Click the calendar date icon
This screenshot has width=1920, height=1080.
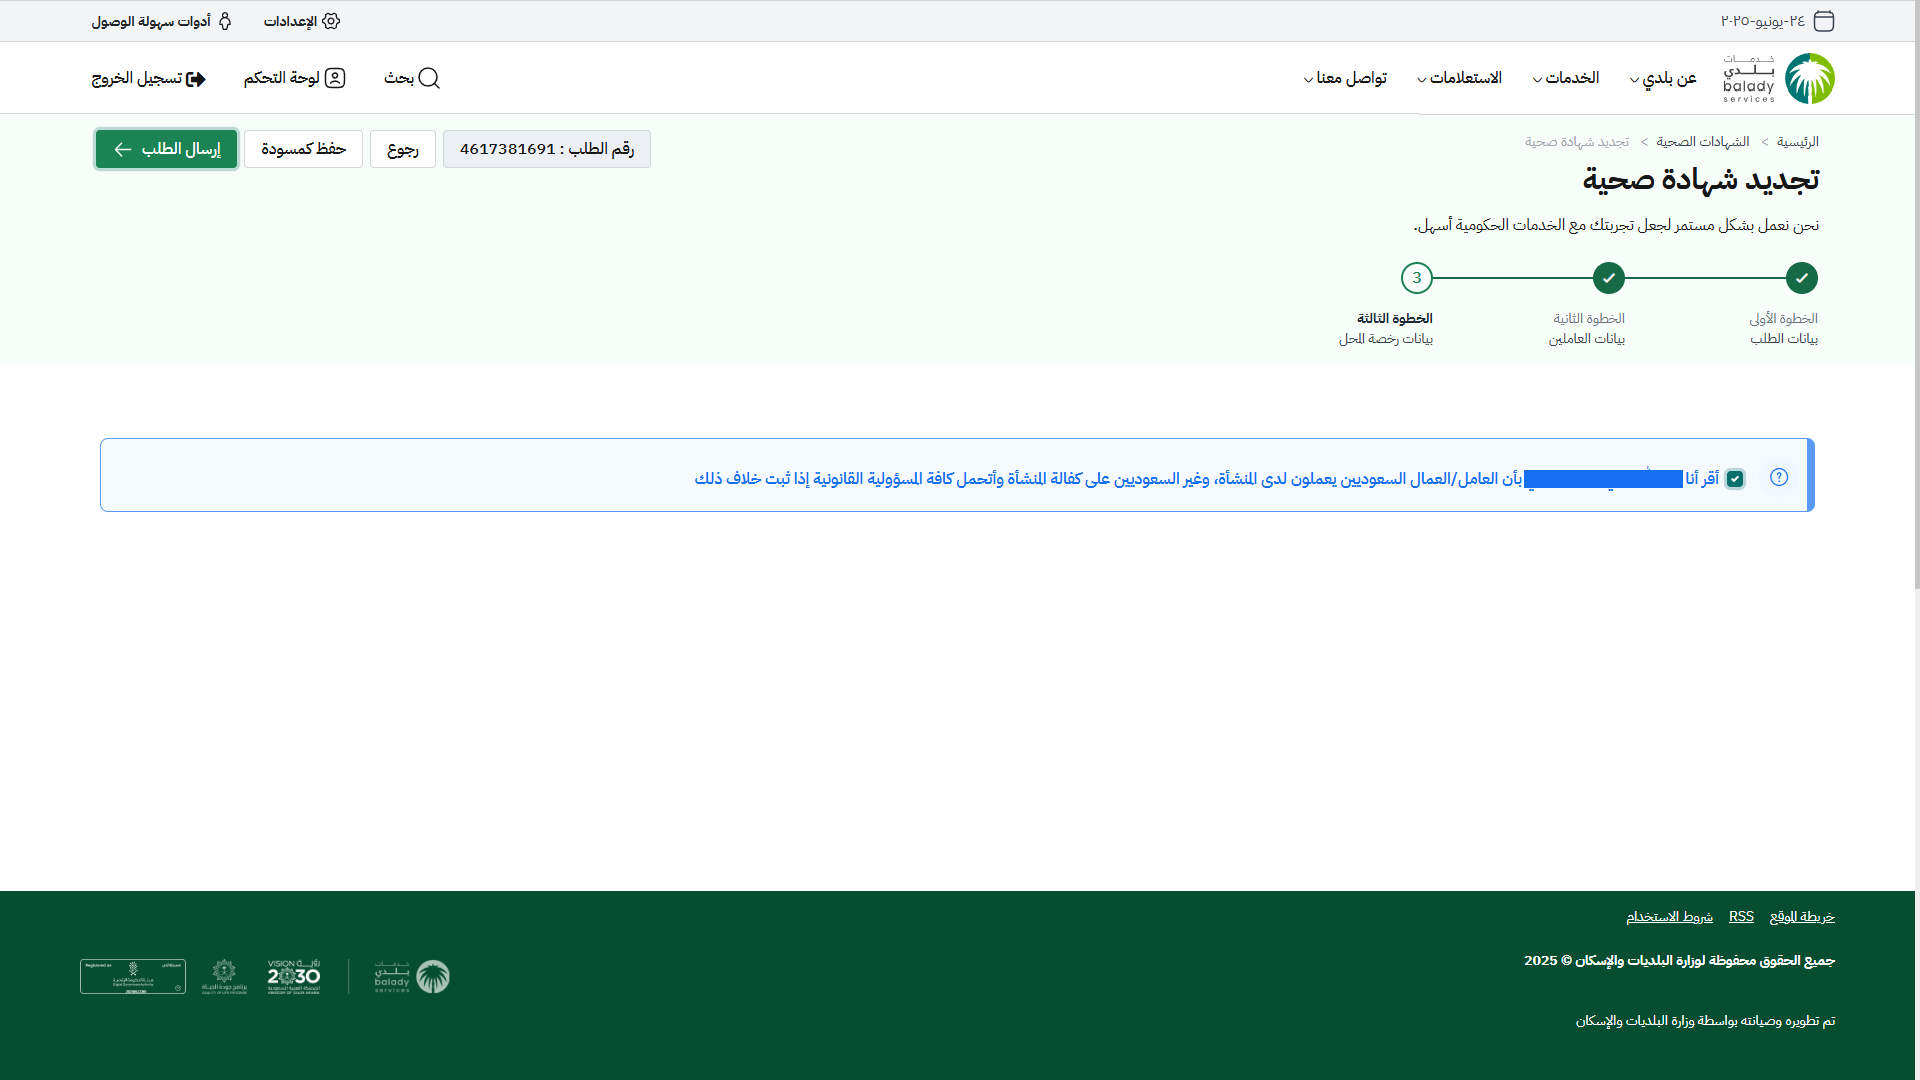click(x=1824, y=21)
